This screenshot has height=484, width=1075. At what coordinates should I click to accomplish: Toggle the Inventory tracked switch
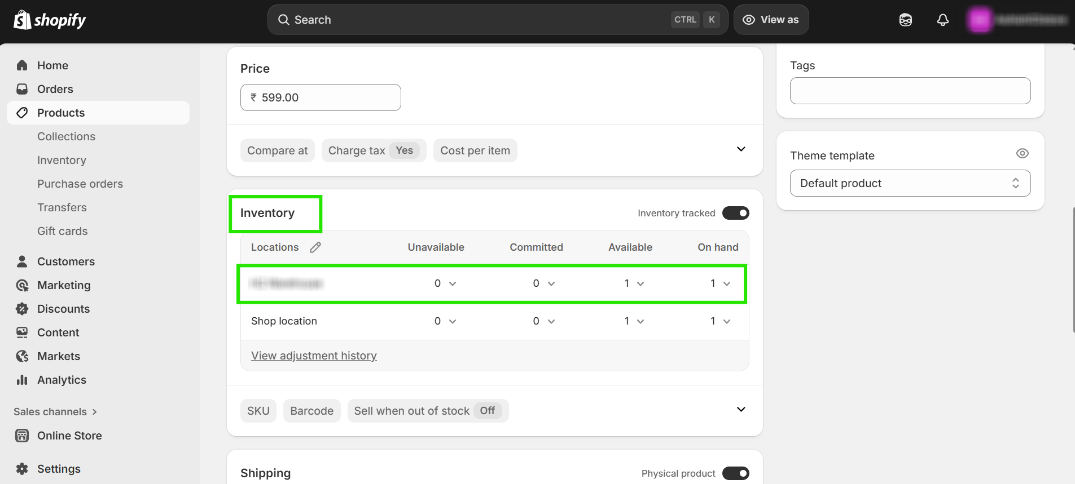coord(735,213)
